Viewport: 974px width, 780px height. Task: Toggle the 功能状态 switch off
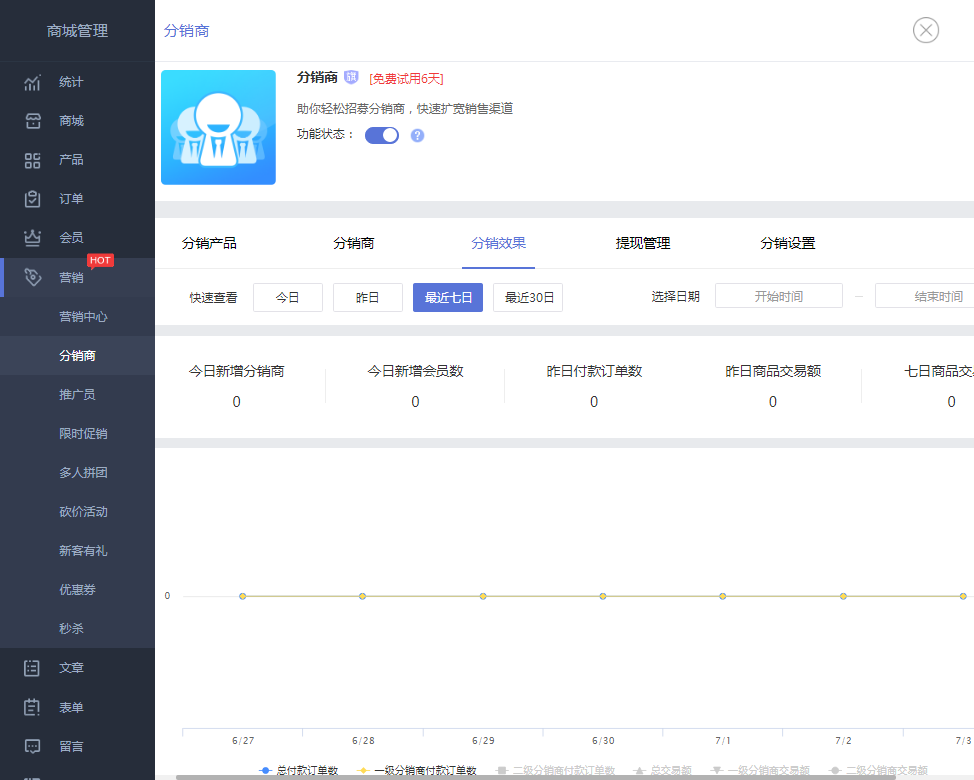tap(381, 135)
